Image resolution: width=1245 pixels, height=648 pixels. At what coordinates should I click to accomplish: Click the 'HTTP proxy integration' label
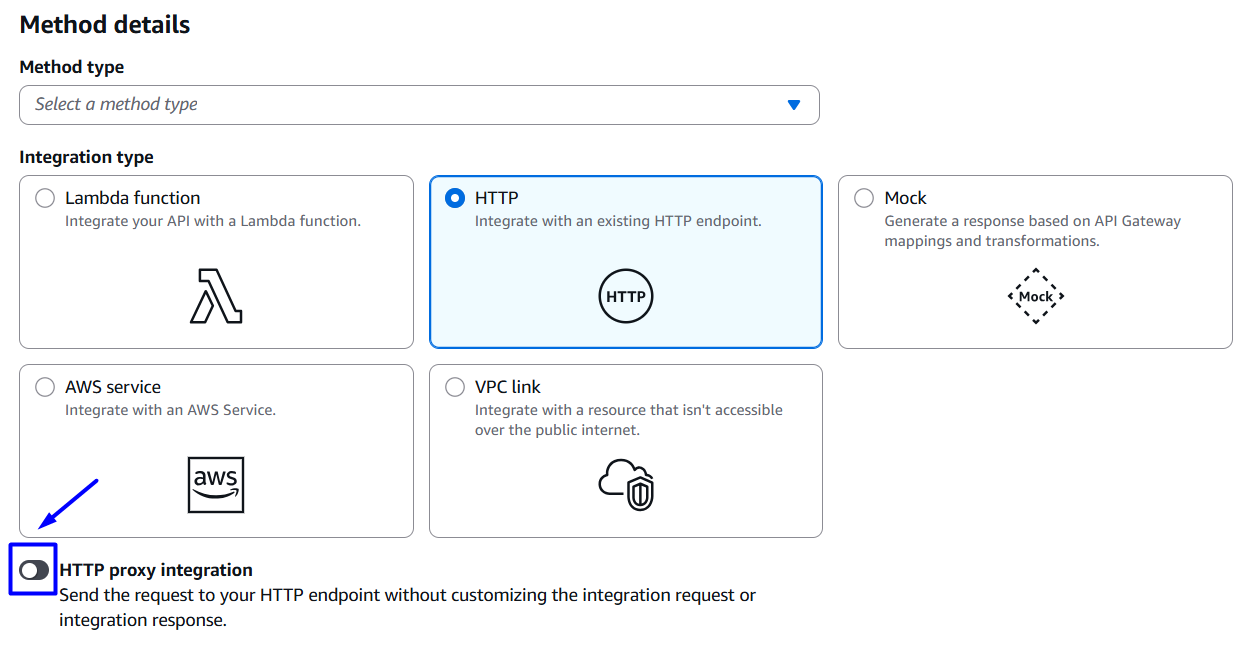tap(156, 570)
